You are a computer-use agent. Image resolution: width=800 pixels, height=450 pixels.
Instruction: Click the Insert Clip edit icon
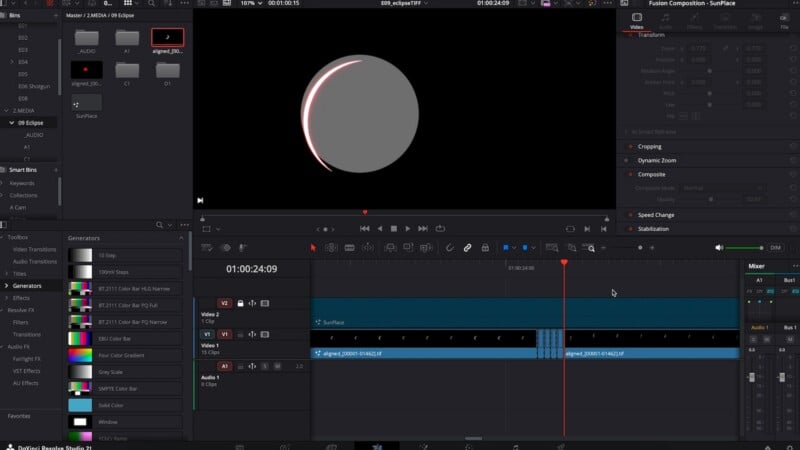390,248
